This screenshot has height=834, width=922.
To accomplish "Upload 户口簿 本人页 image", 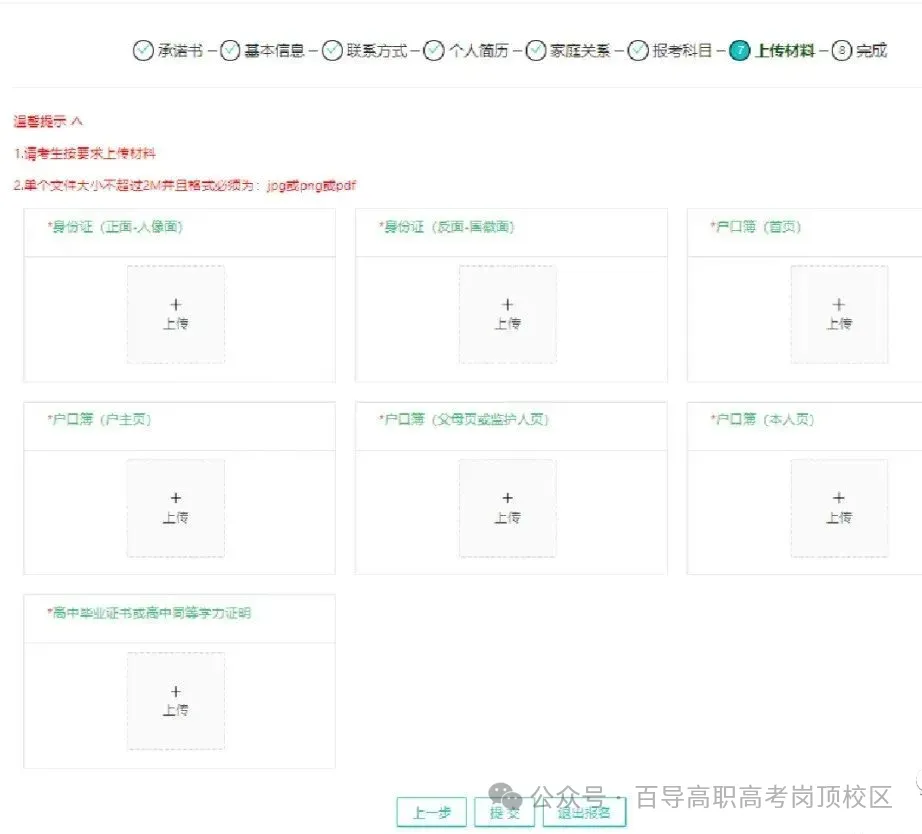I will (839, 508).
